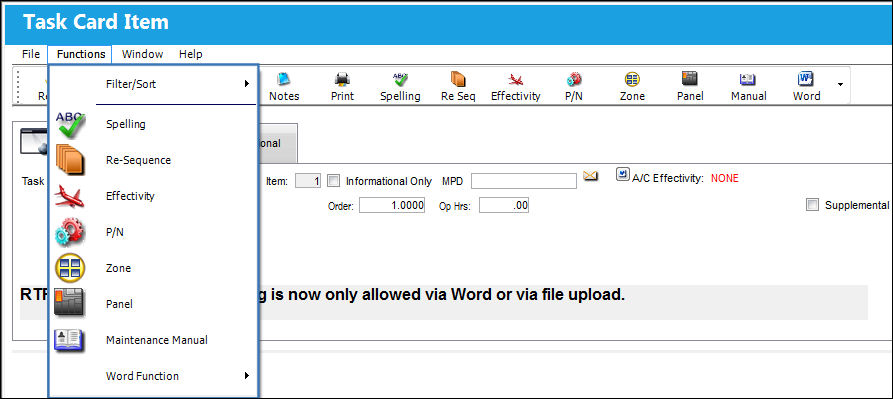The width and height of the screenshot is (893, 399).
Task: Click the dark Panel menu icon
Action: click(69, 303)
